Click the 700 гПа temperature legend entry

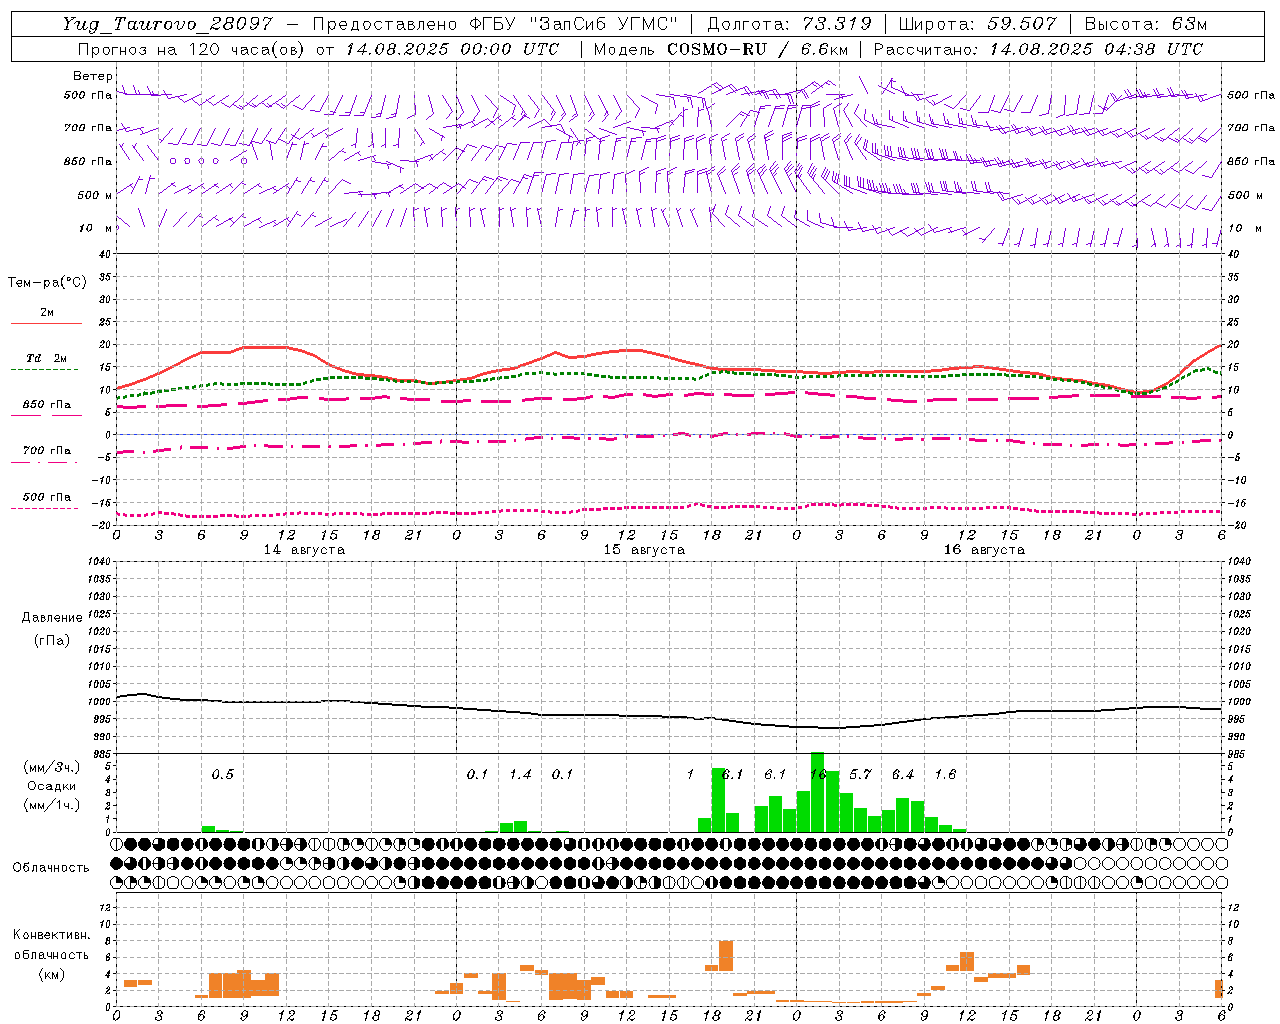point(47,451)
